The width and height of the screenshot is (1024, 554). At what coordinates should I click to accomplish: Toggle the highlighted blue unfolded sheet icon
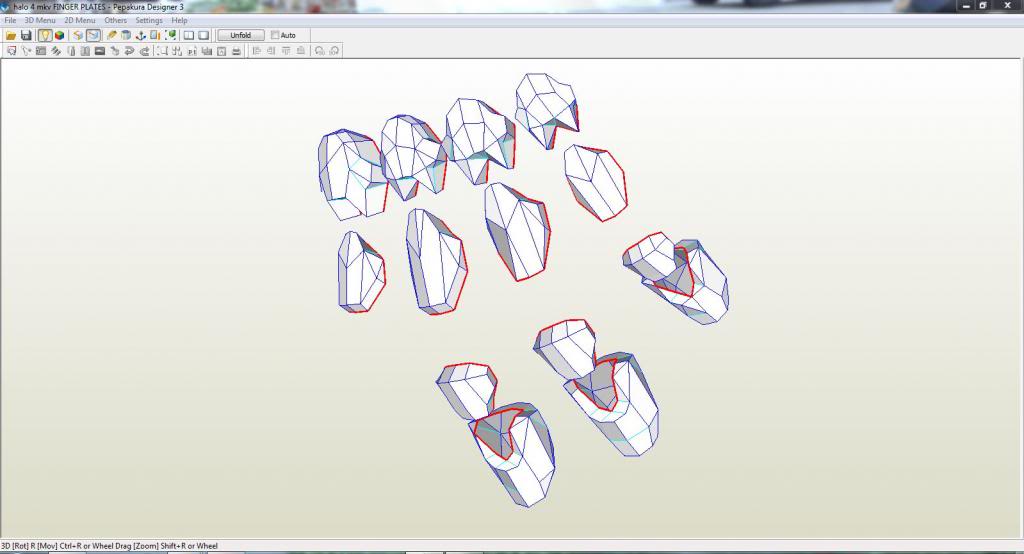(x=93, y=35)
